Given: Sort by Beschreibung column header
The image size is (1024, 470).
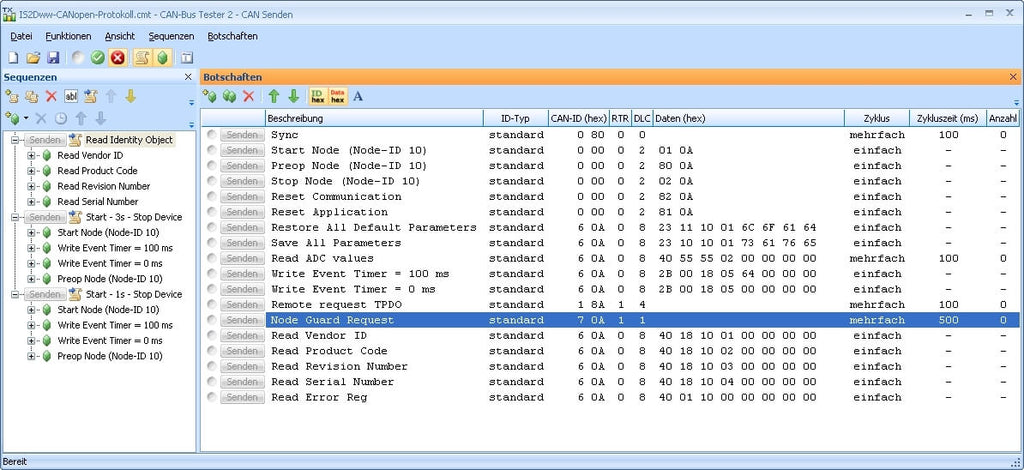Looking at the screenshot, I should click(374, 118).
